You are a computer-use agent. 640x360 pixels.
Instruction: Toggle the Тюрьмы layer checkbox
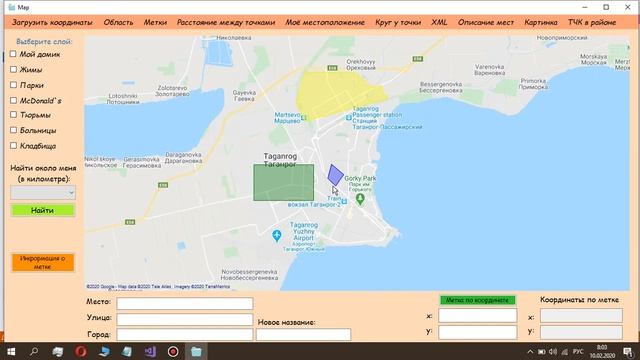[13, 115]
